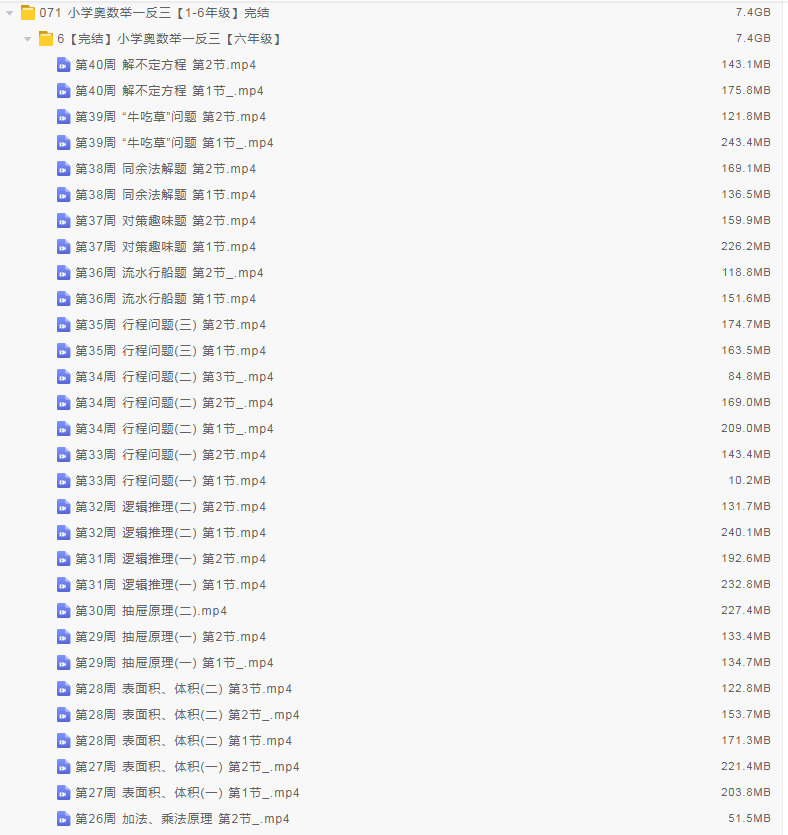Open 第37周 对策趣味题 第1节_.mp4 file
The width and height of the screenshot is (788, 835).
tap(165, 247)
